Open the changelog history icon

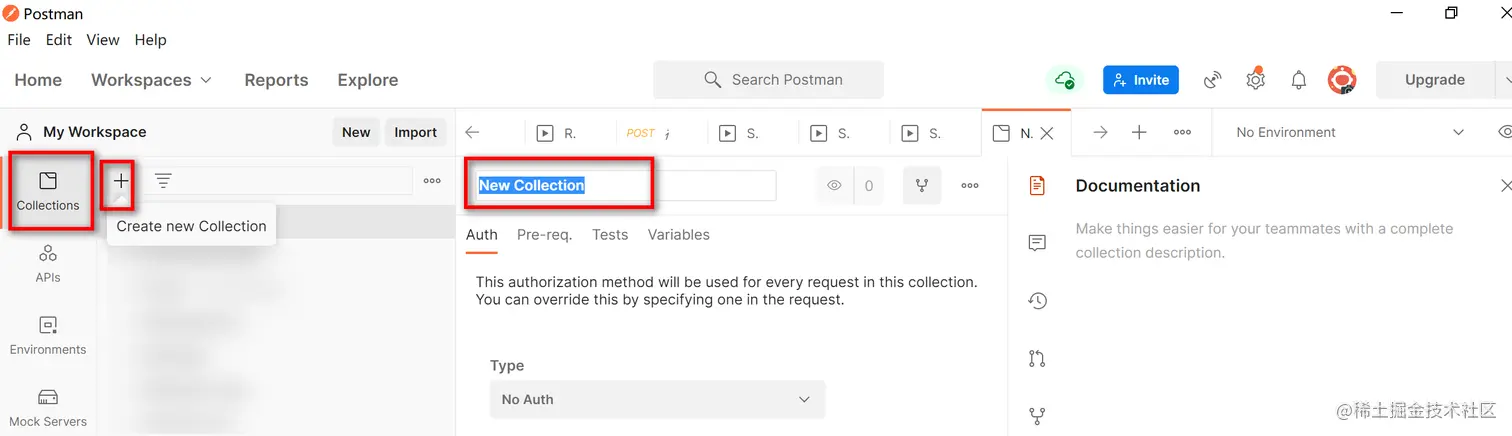pos(1037,300)
